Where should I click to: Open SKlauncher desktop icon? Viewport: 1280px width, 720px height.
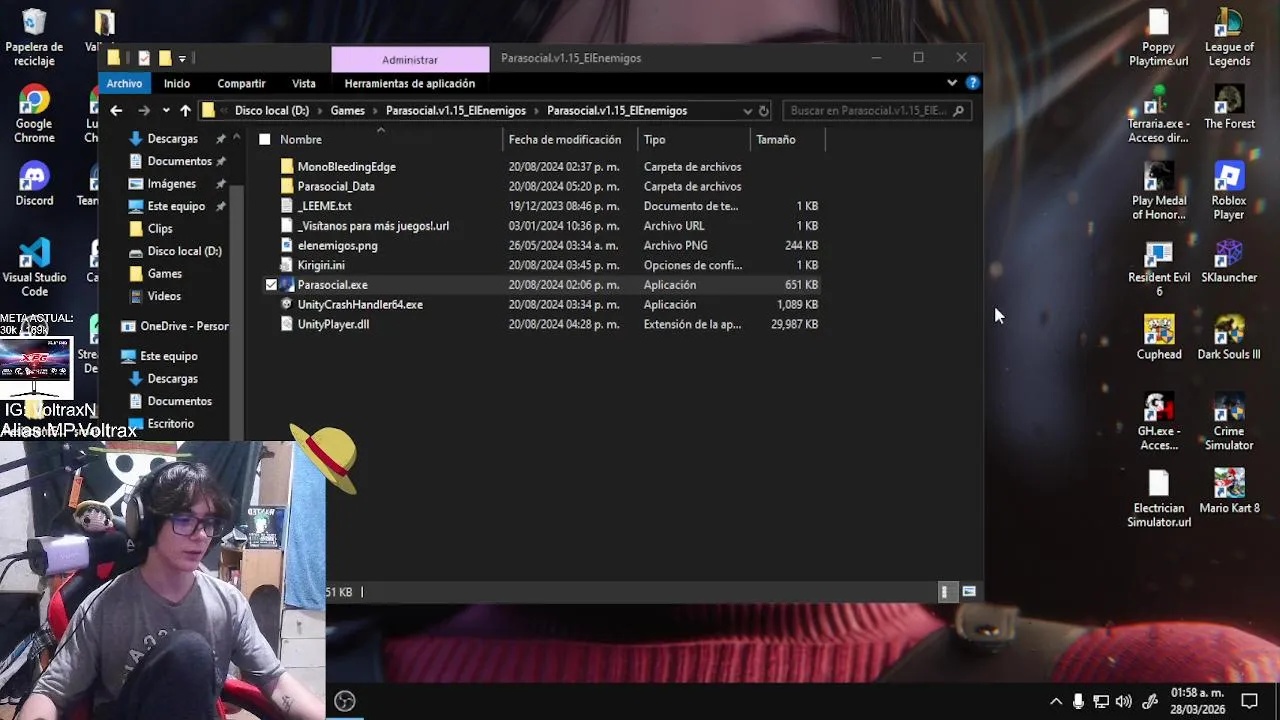[1228, 262]
